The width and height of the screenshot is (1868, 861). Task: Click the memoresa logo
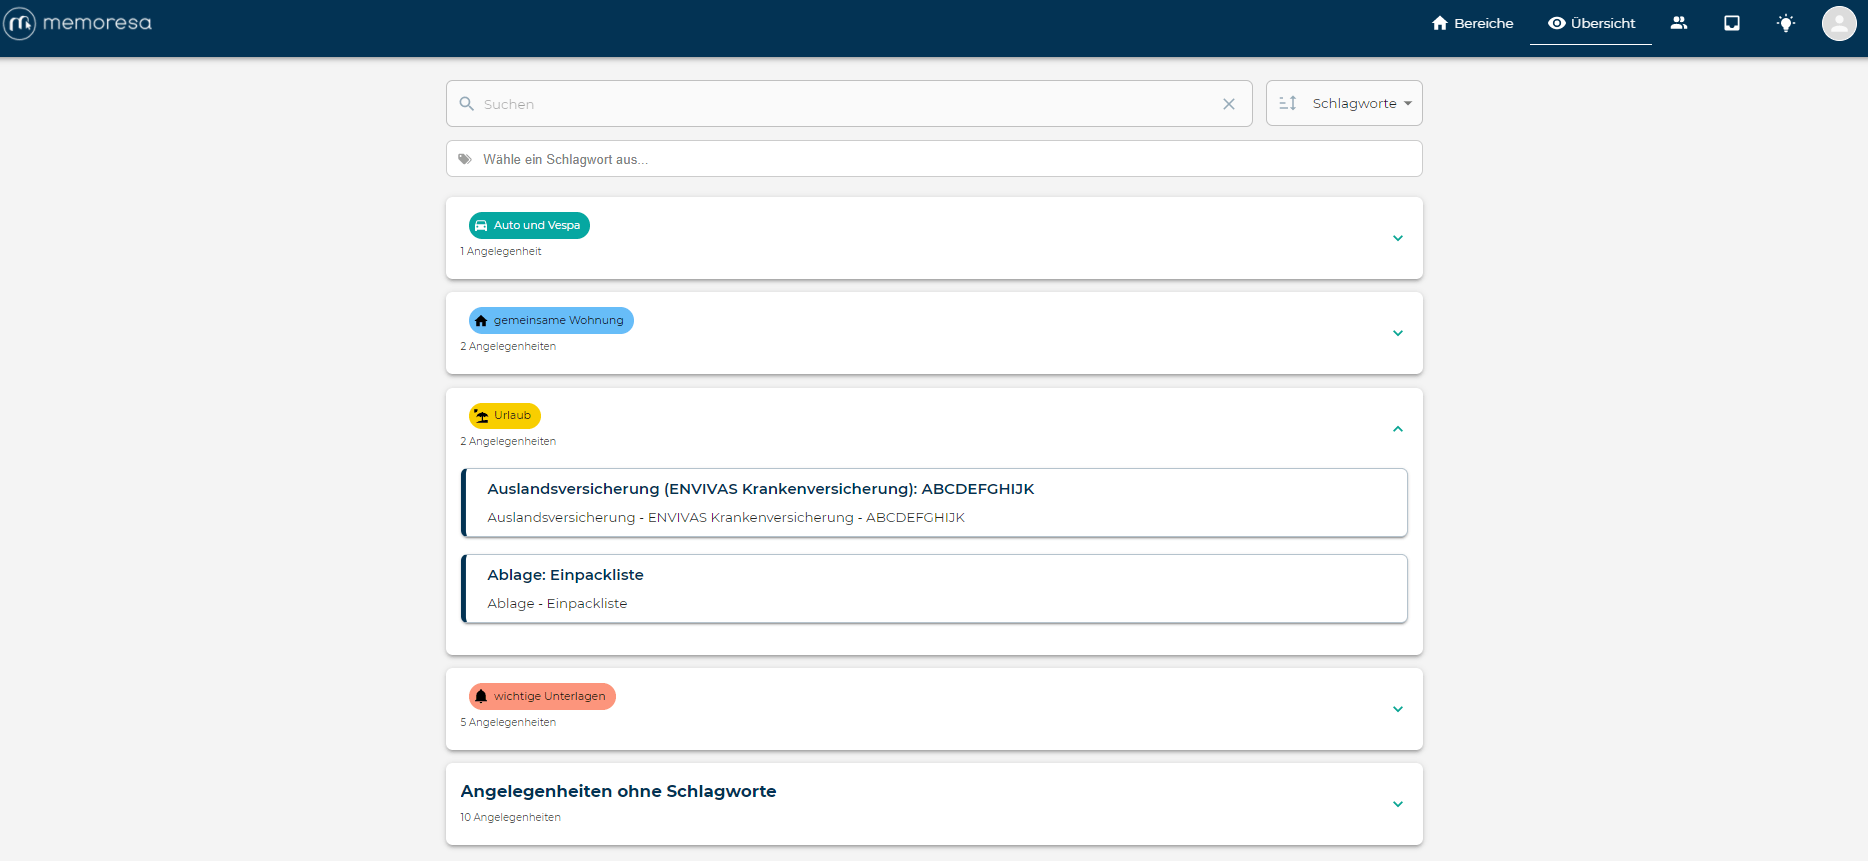pyautogui.click(x=78, y=23)
